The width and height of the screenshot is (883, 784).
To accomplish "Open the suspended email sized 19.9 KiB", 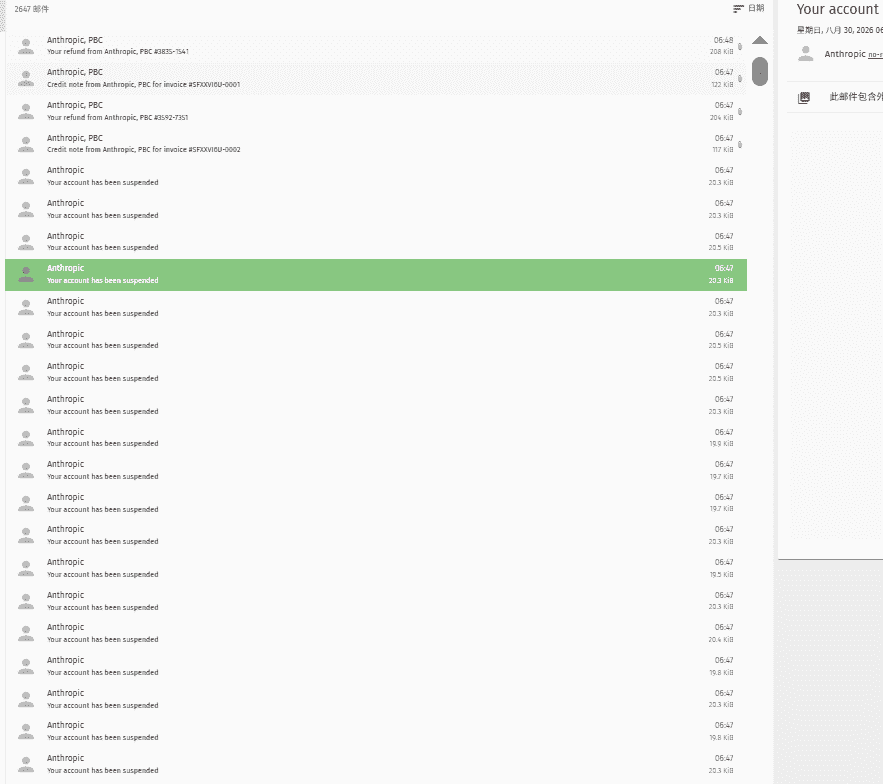I will coord(376,438).
